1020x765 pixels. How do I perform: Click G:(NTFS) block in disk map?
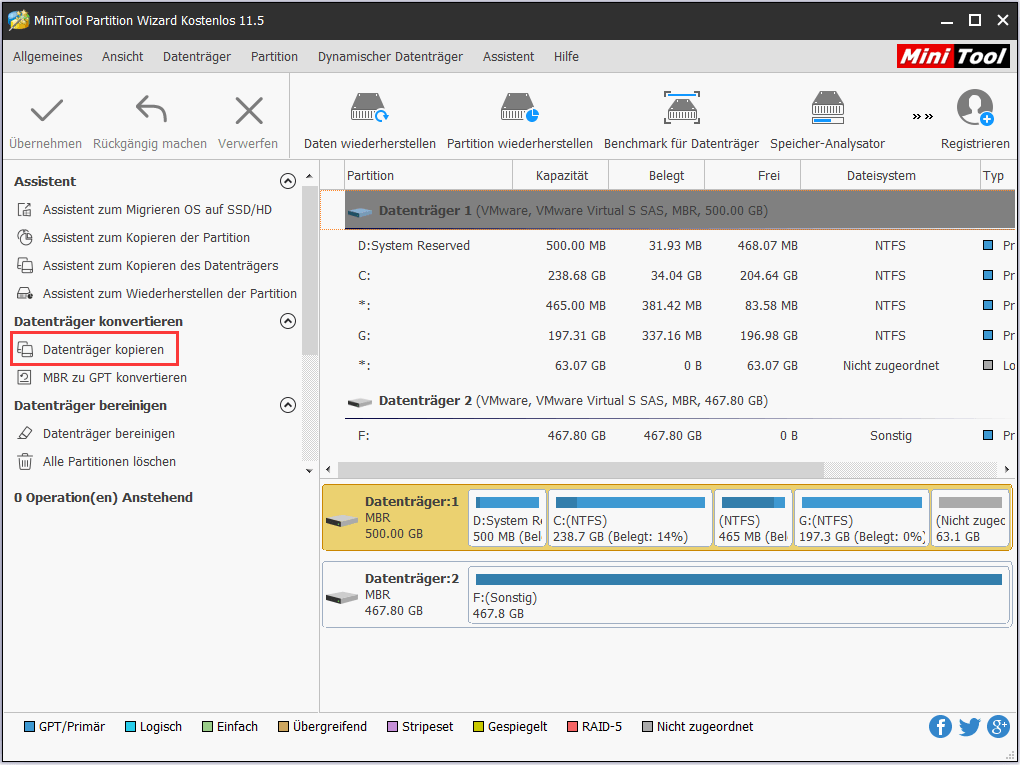[862, 518]
